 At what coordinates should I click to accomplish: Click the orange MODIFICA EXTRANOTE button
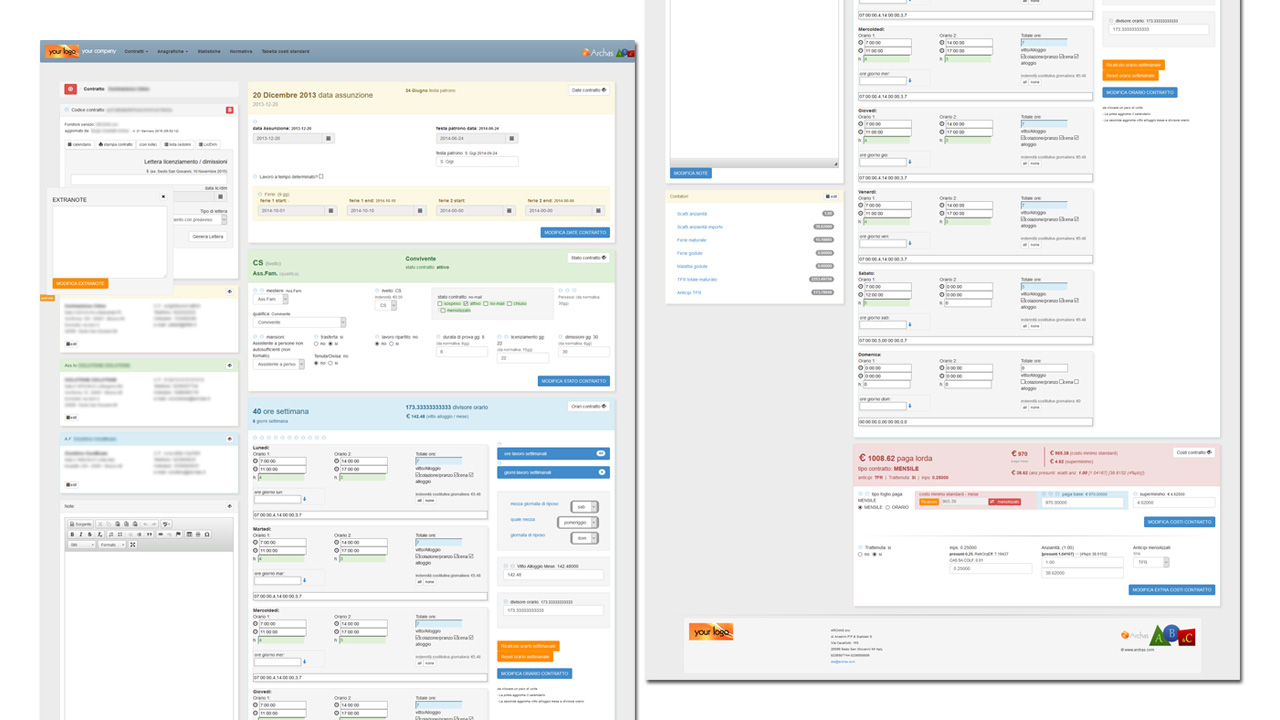(x=80, y=284)
